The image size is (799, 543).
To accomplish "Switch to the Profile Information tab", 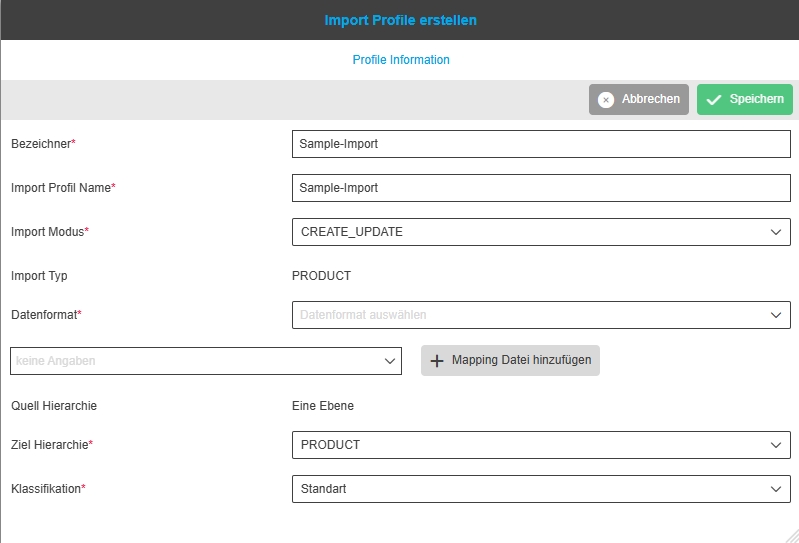I will [x=401, y=60].
